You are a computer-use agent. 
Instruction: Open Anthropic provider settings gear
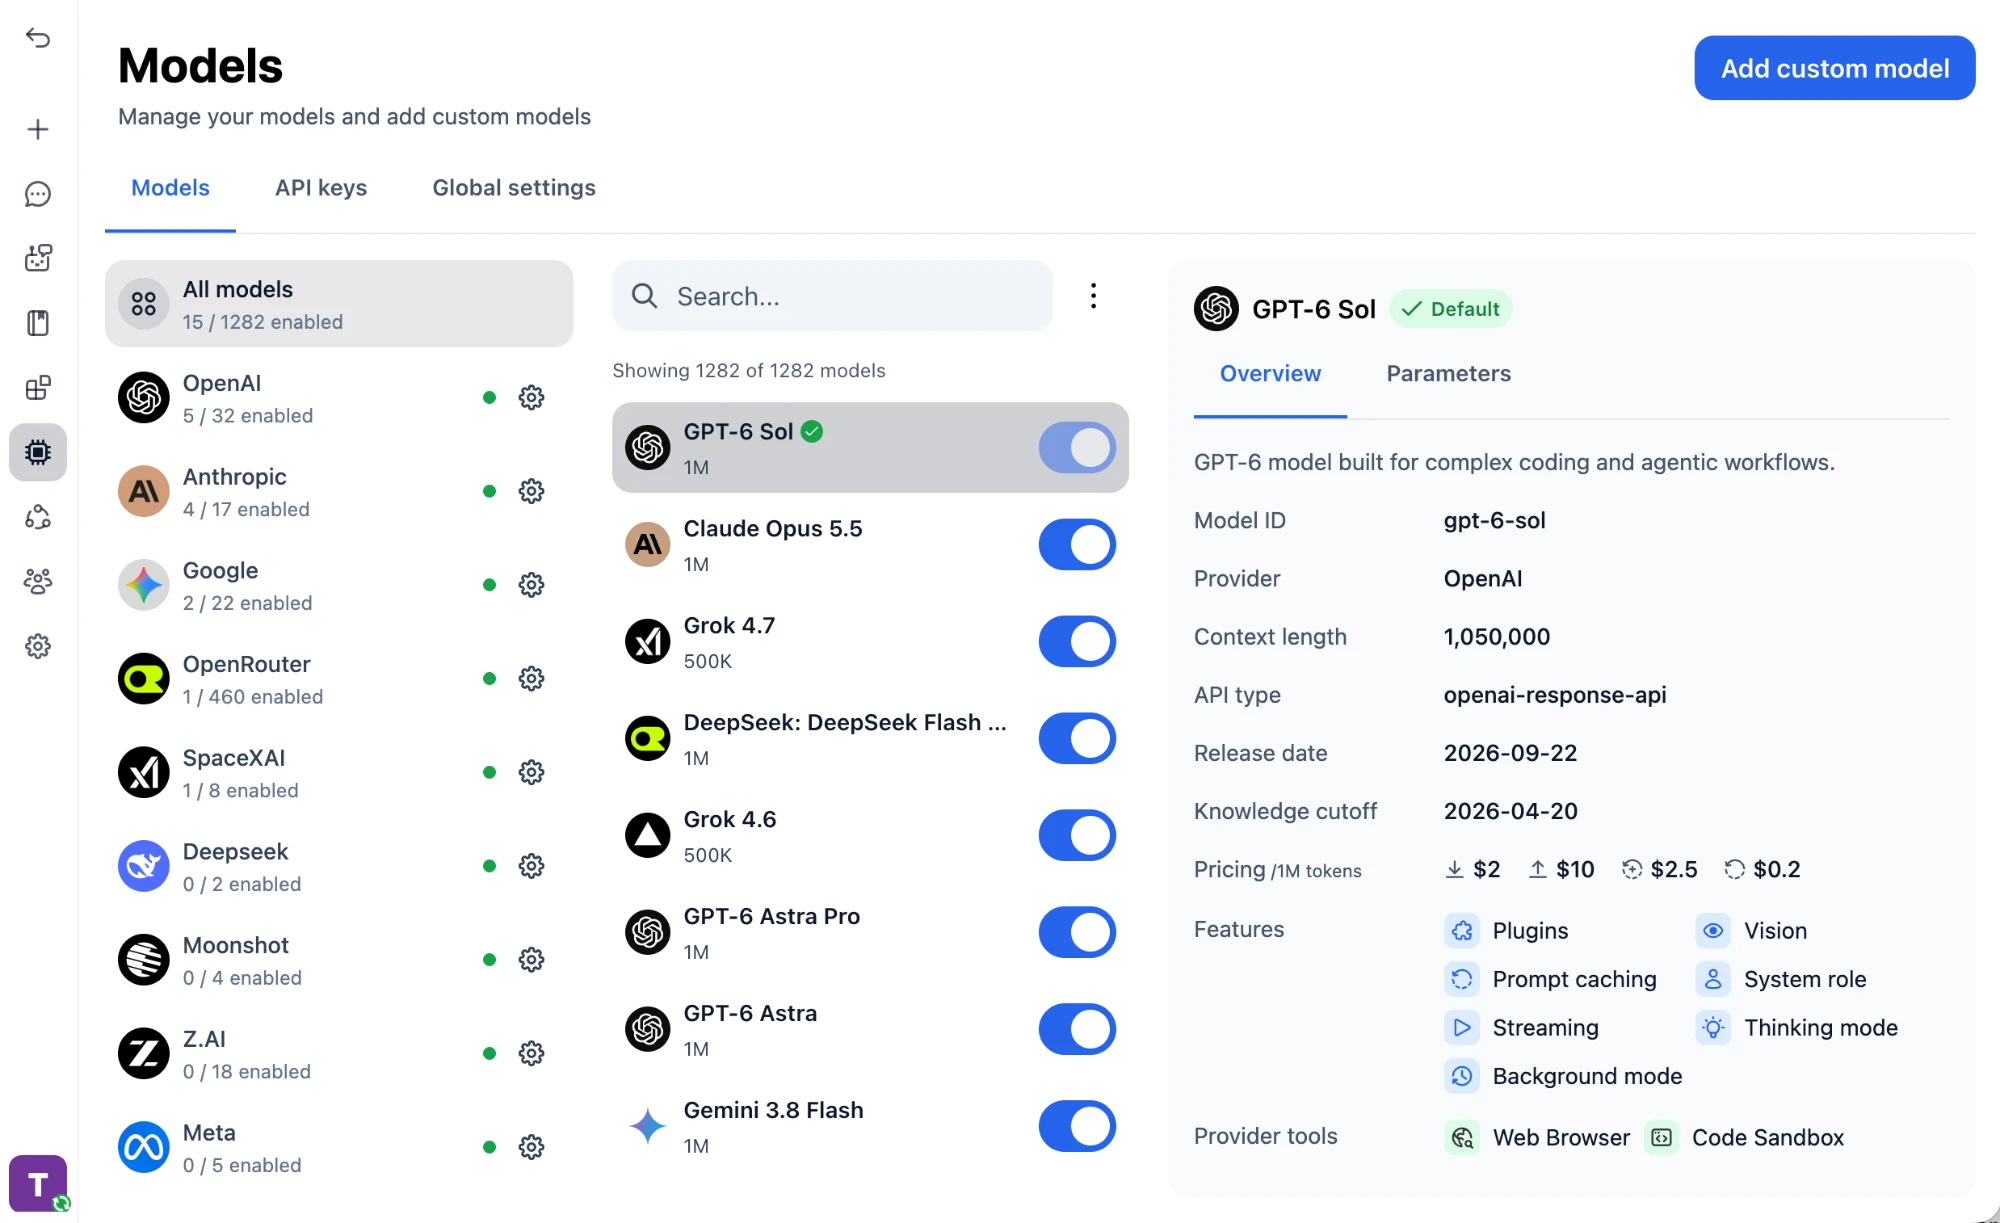(x=531, y=491)
